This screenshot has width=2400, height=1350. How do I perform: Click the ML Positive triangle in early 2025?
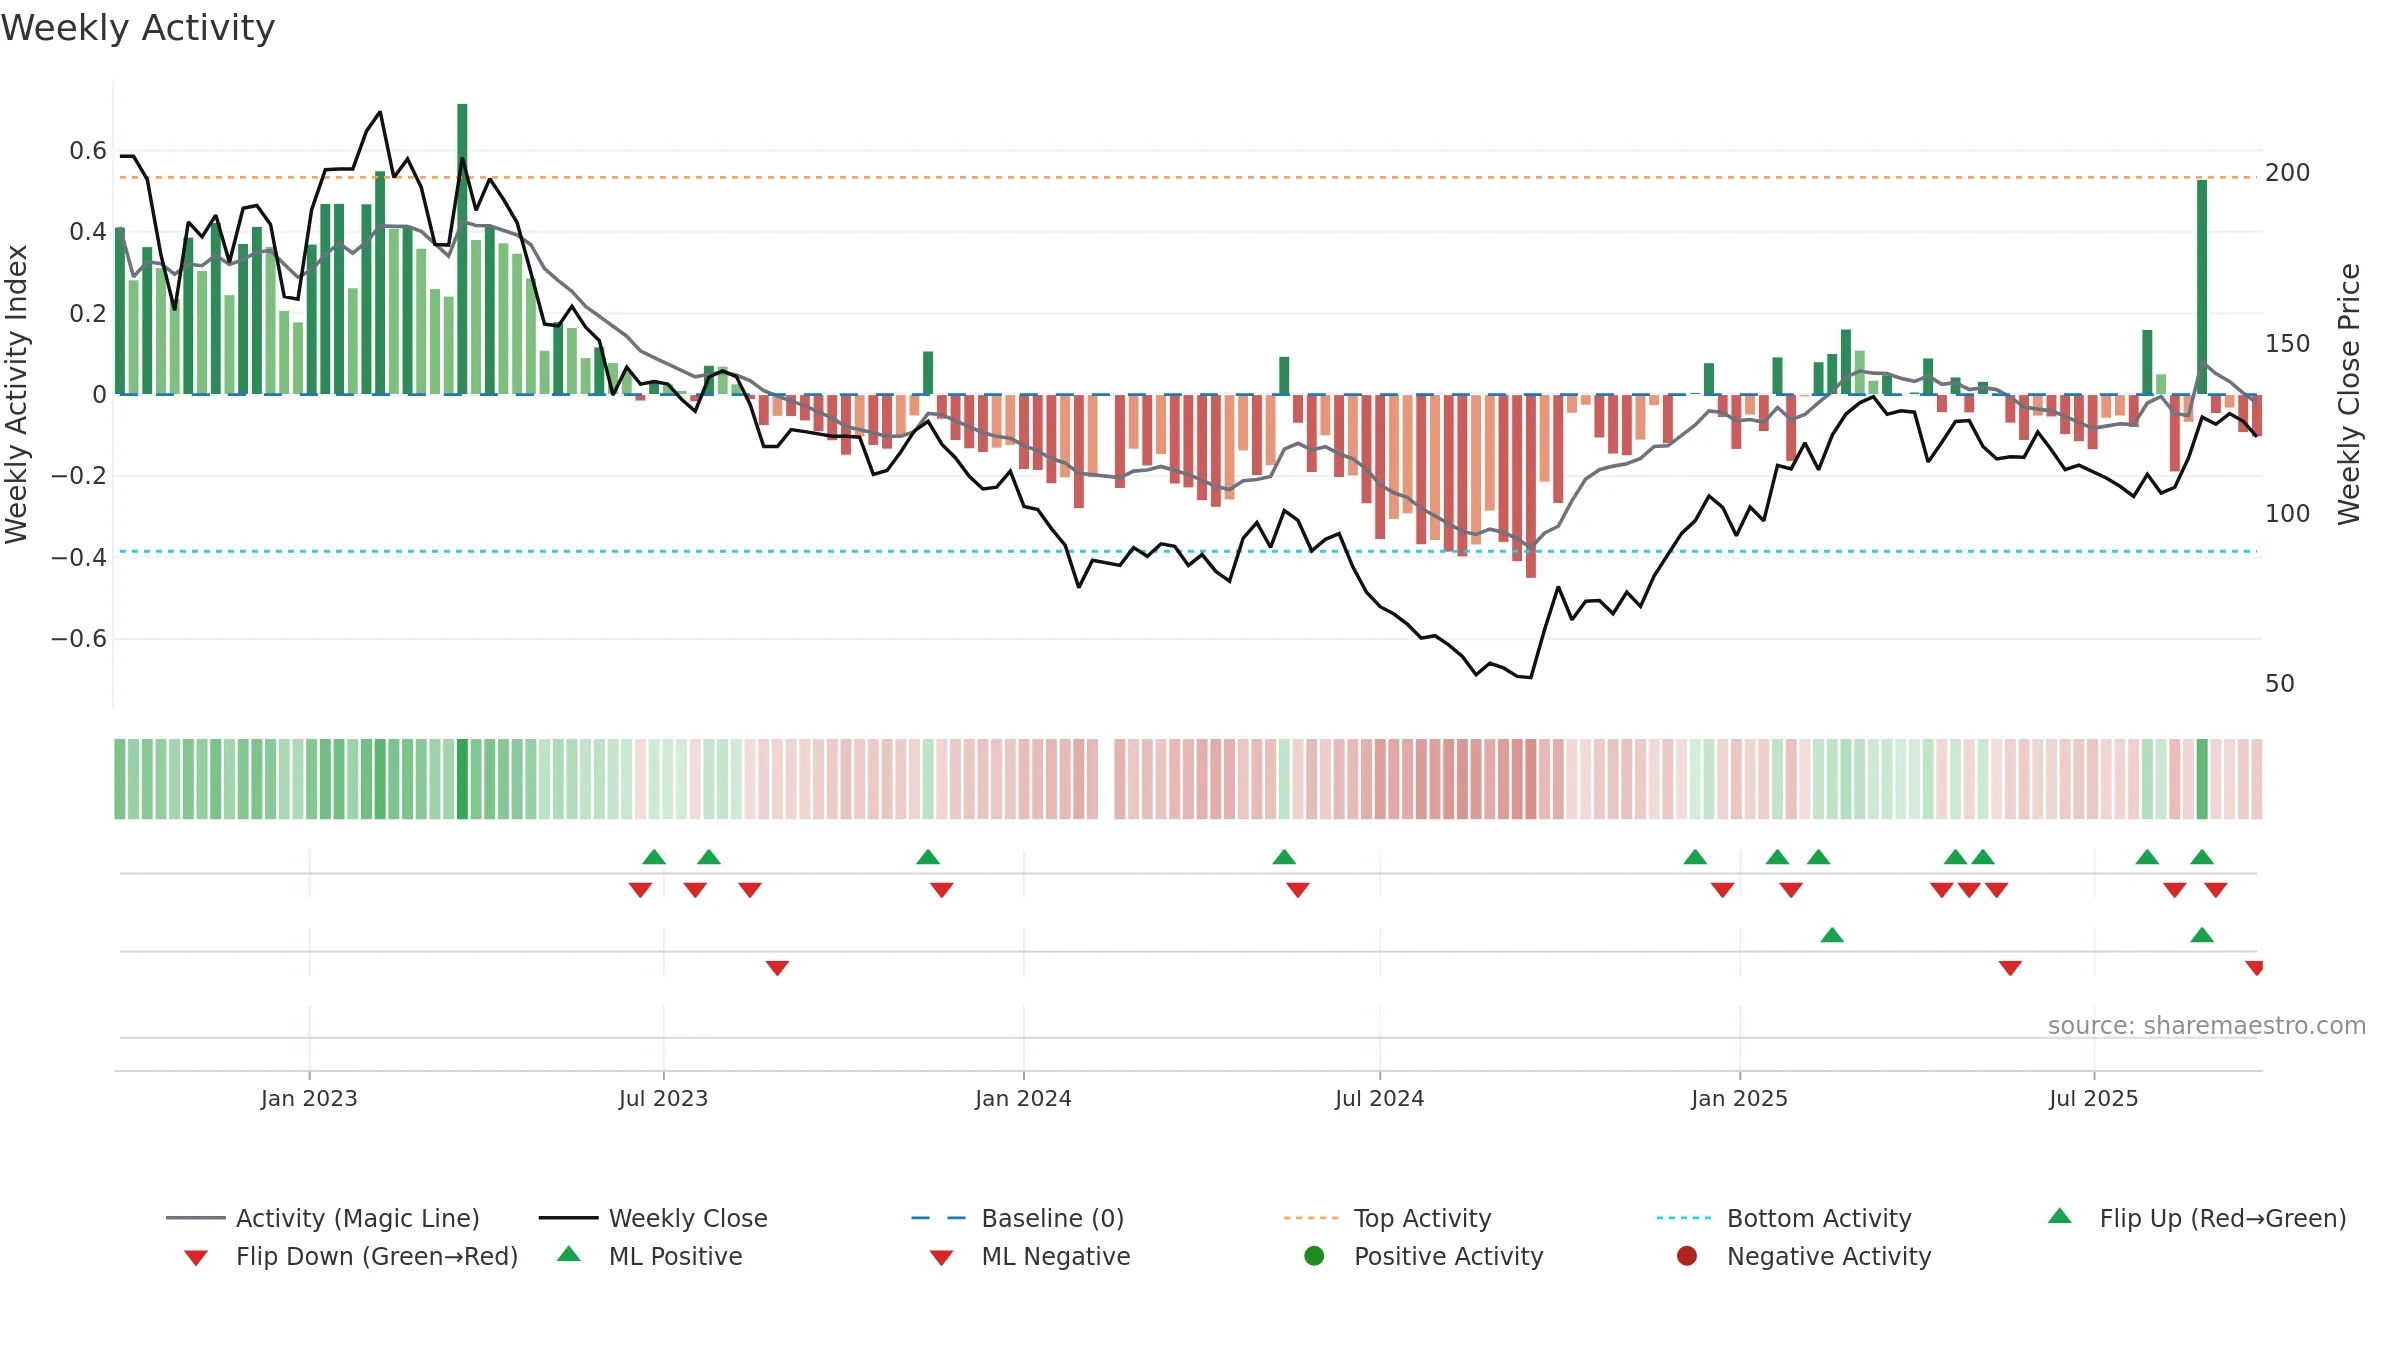coord(1832,935)
